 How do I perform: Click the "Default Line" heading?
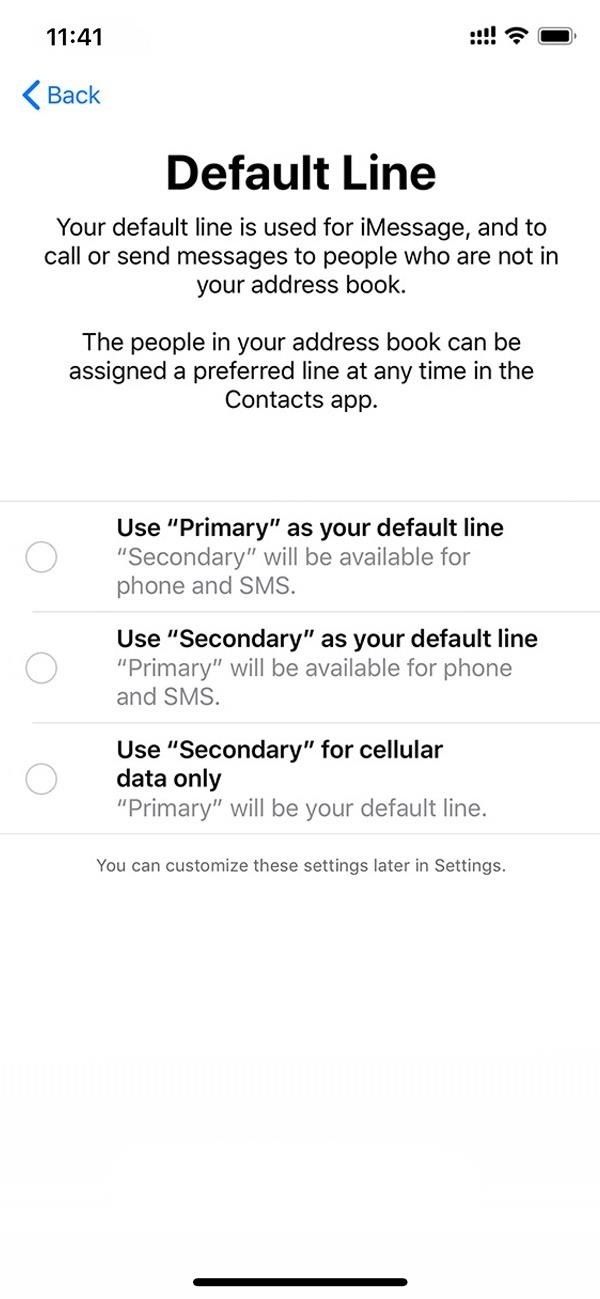click(300, 173)
